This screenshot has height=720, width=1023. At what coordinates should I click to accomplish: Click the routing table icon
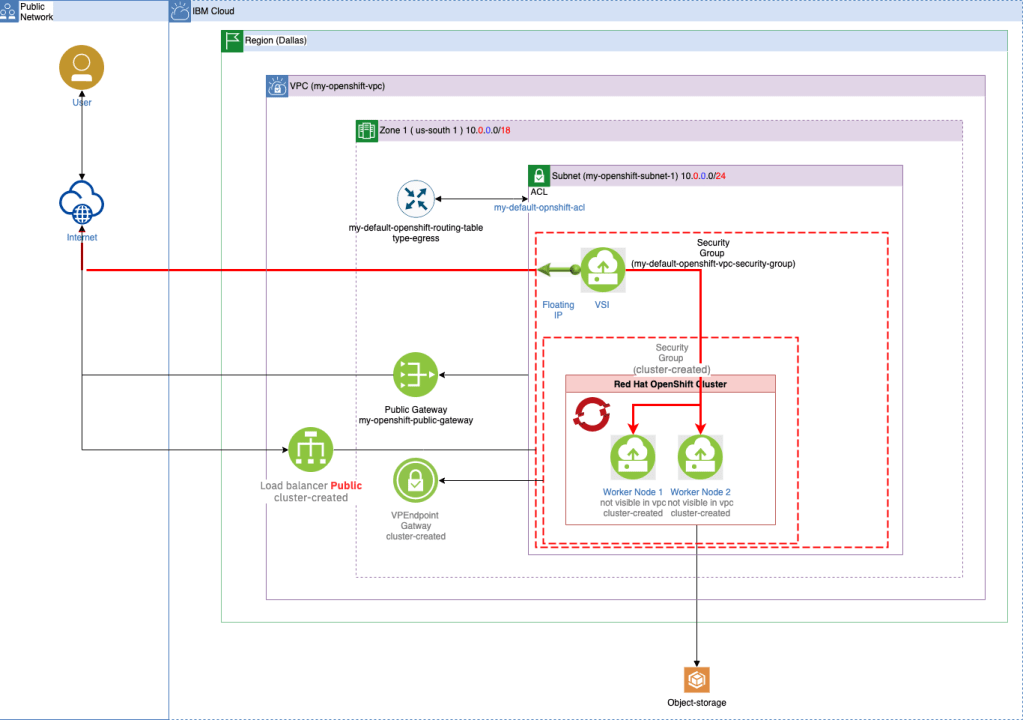[414, 199]
